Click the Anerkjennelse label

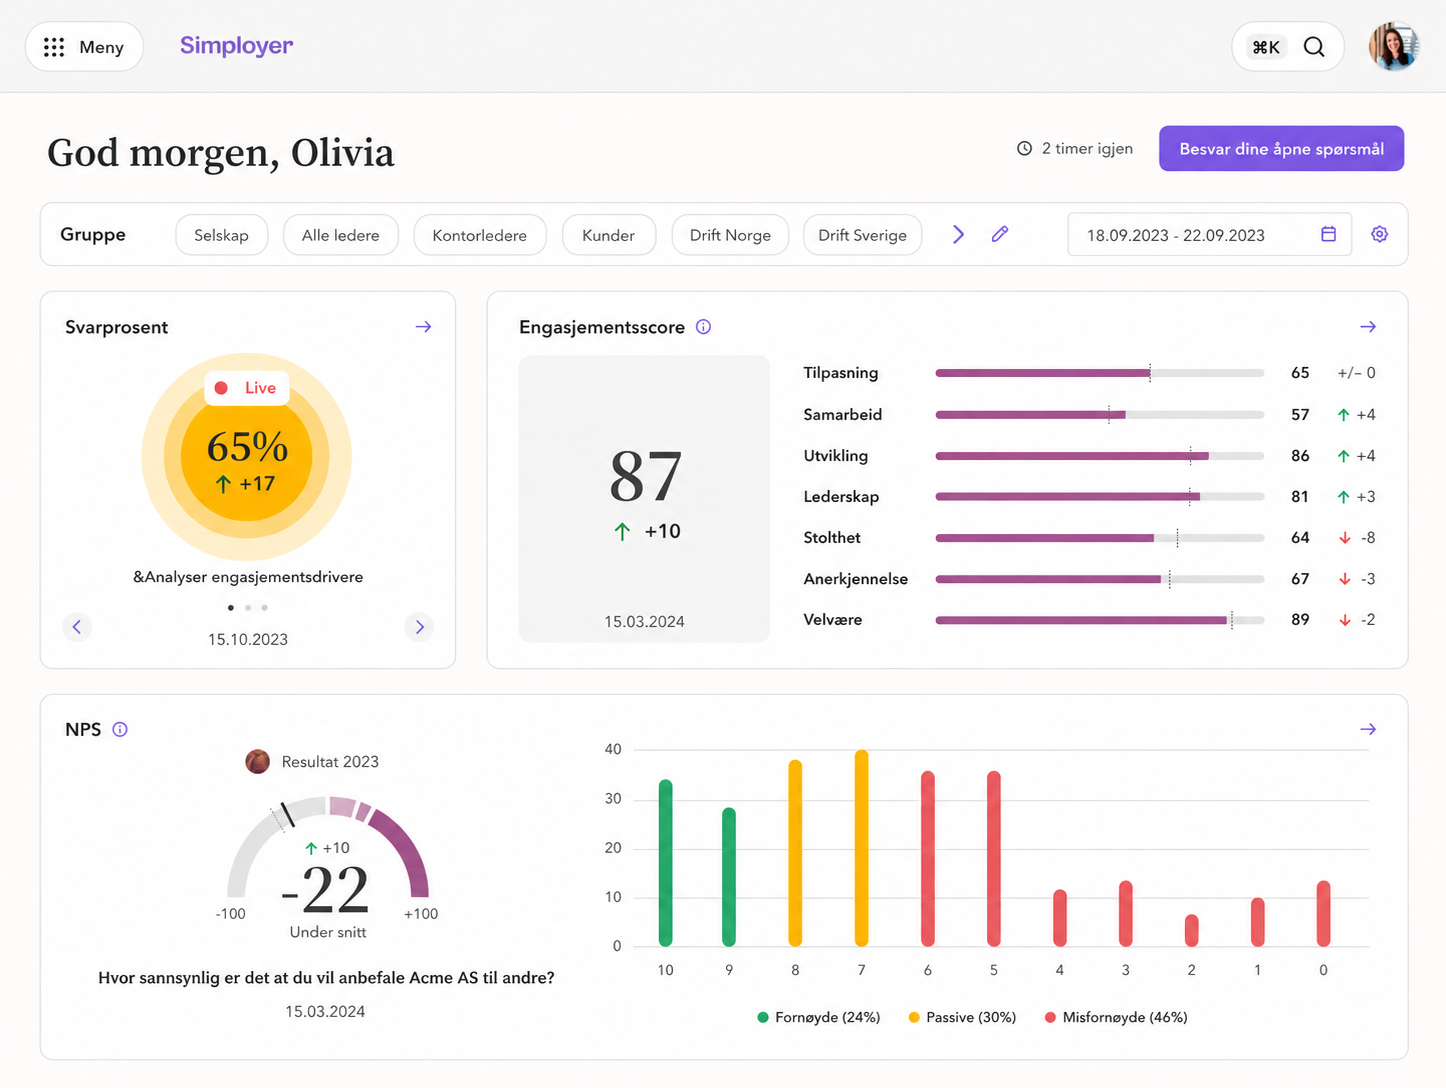[x=856, y=579]
